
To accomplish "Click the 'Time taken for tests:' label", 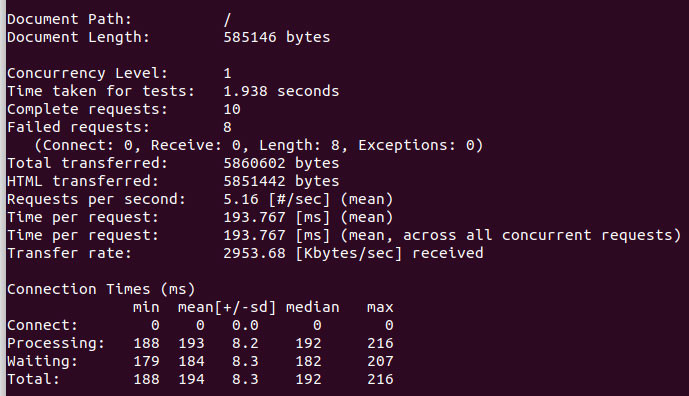I will 101,91.
